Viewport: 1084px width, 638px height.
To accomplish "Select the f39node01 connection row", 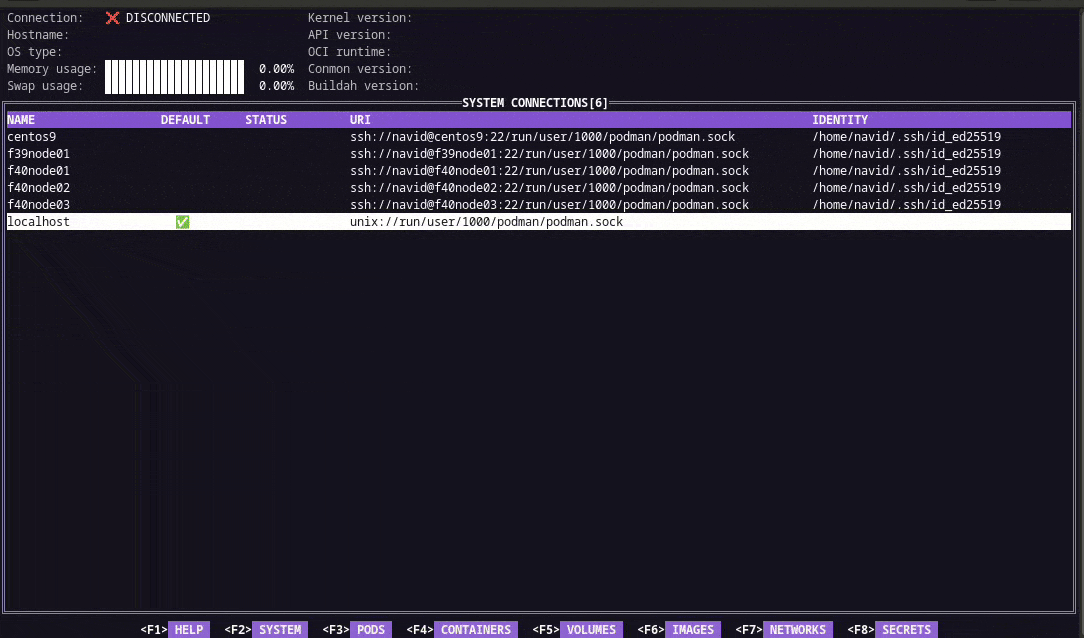I will pos(539,153).
